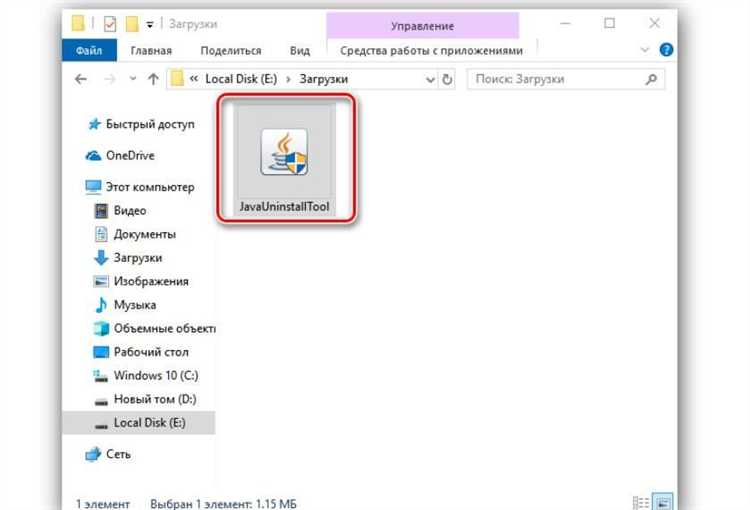Open the Файл menu tab
Image resolution: width=750 pixels, height=510 pixels.
[x=89, y=50]
